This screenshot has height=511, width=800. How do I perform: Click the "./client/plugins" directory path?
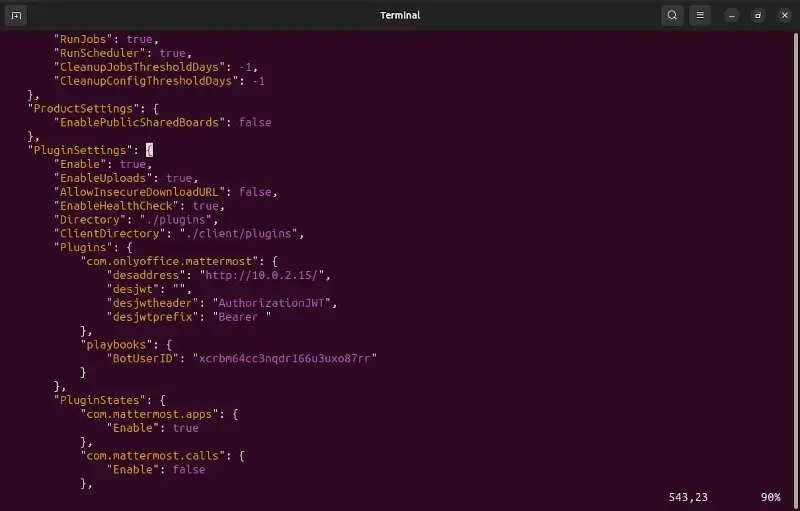click(x=240, y=233)
